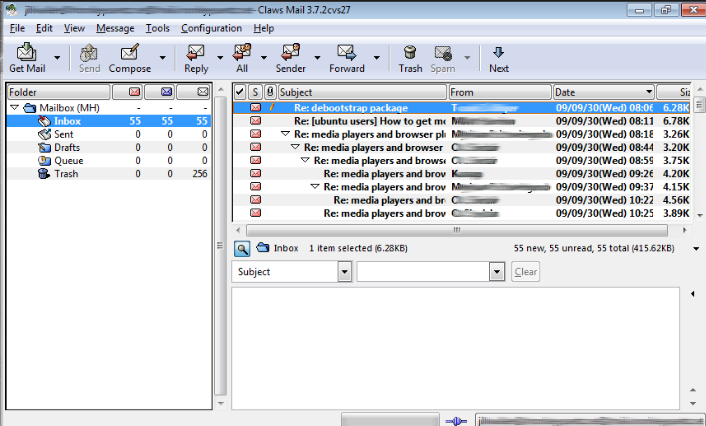Screen dimensions: 706x426
Task: Toggle the quick search magnifier button
Action: [242, 249]
